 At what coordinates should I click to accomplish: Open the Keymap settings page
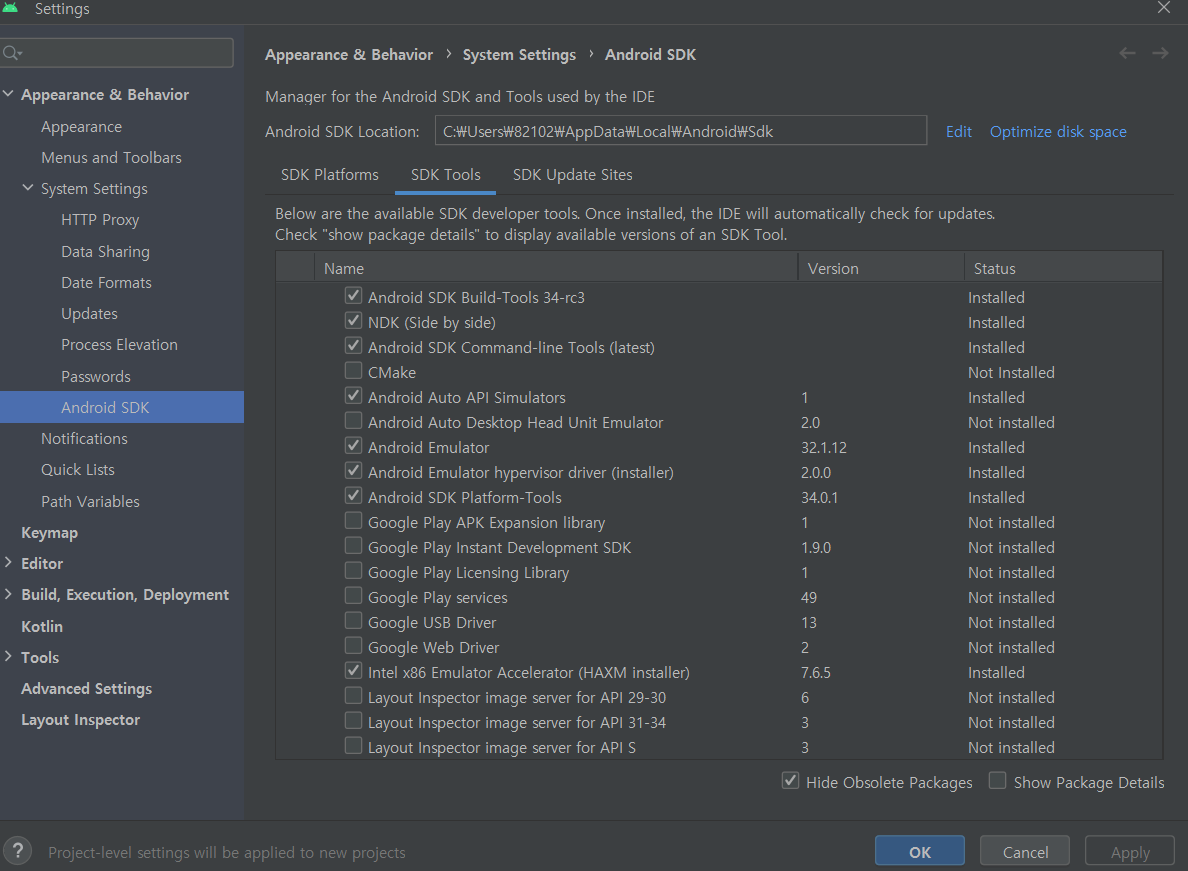(49, 532)
